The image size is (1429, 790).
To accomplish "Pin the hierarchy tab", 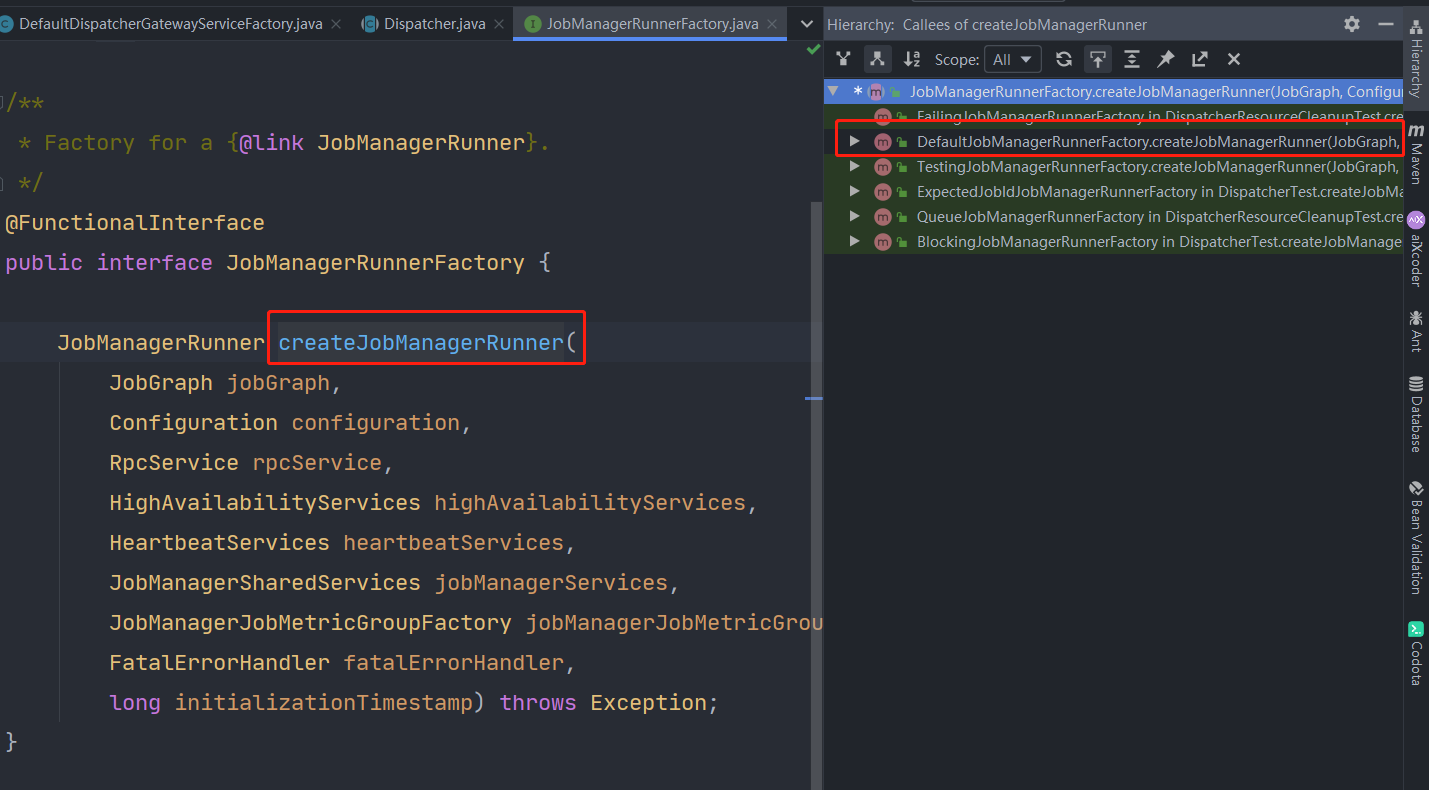I will pos(1165,59).
